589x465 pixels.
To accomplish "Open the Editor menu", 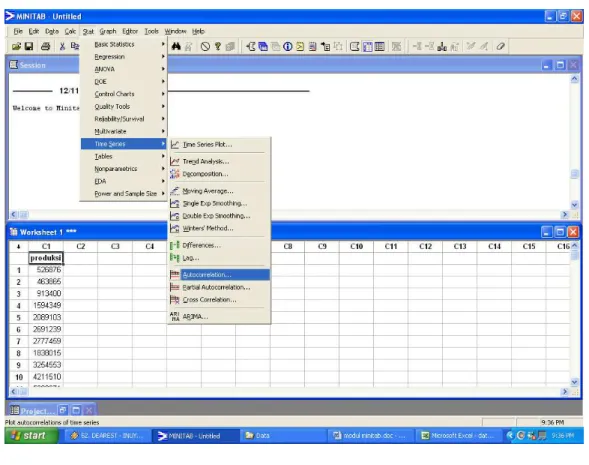I will tap(130, 31).
